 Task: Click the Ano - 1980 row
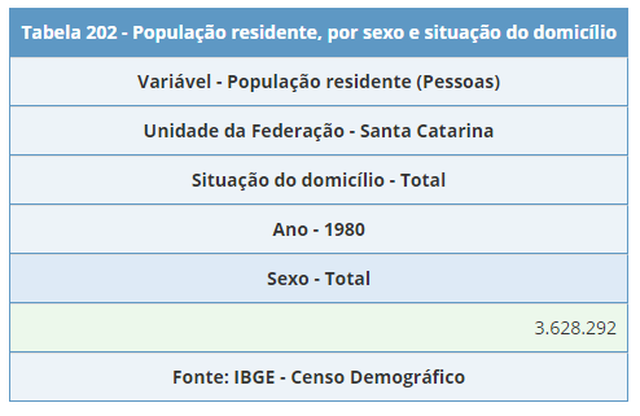coord(319,229)
